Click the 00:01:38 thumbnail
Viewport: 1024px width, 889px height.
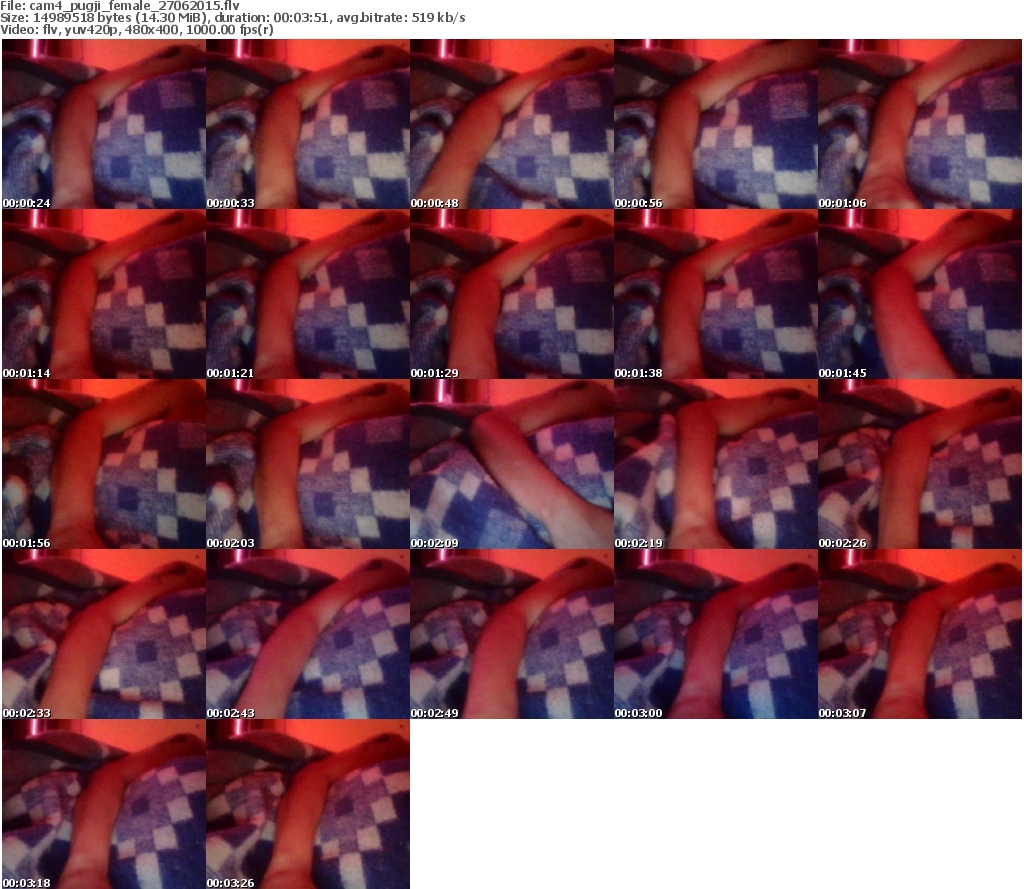point(716,294)
